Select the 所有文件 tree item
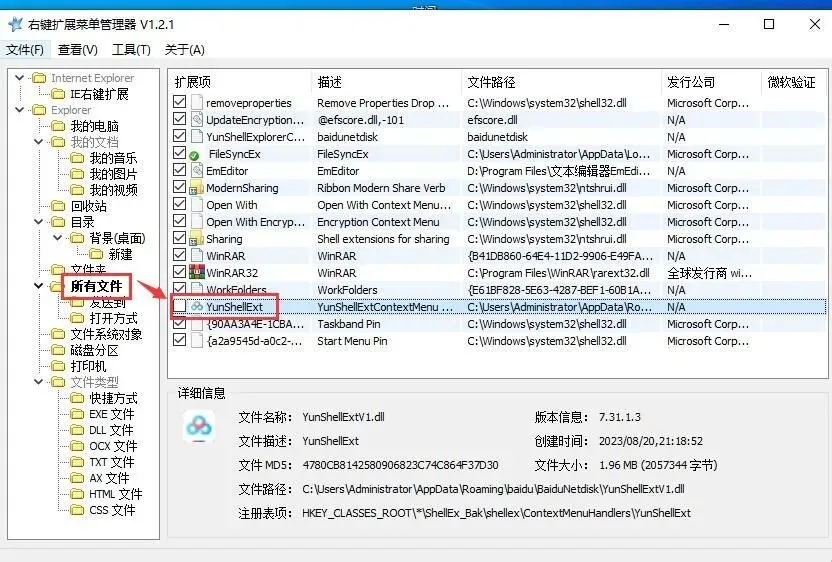Viewport: 832px width, 562px height. (96, 286)
